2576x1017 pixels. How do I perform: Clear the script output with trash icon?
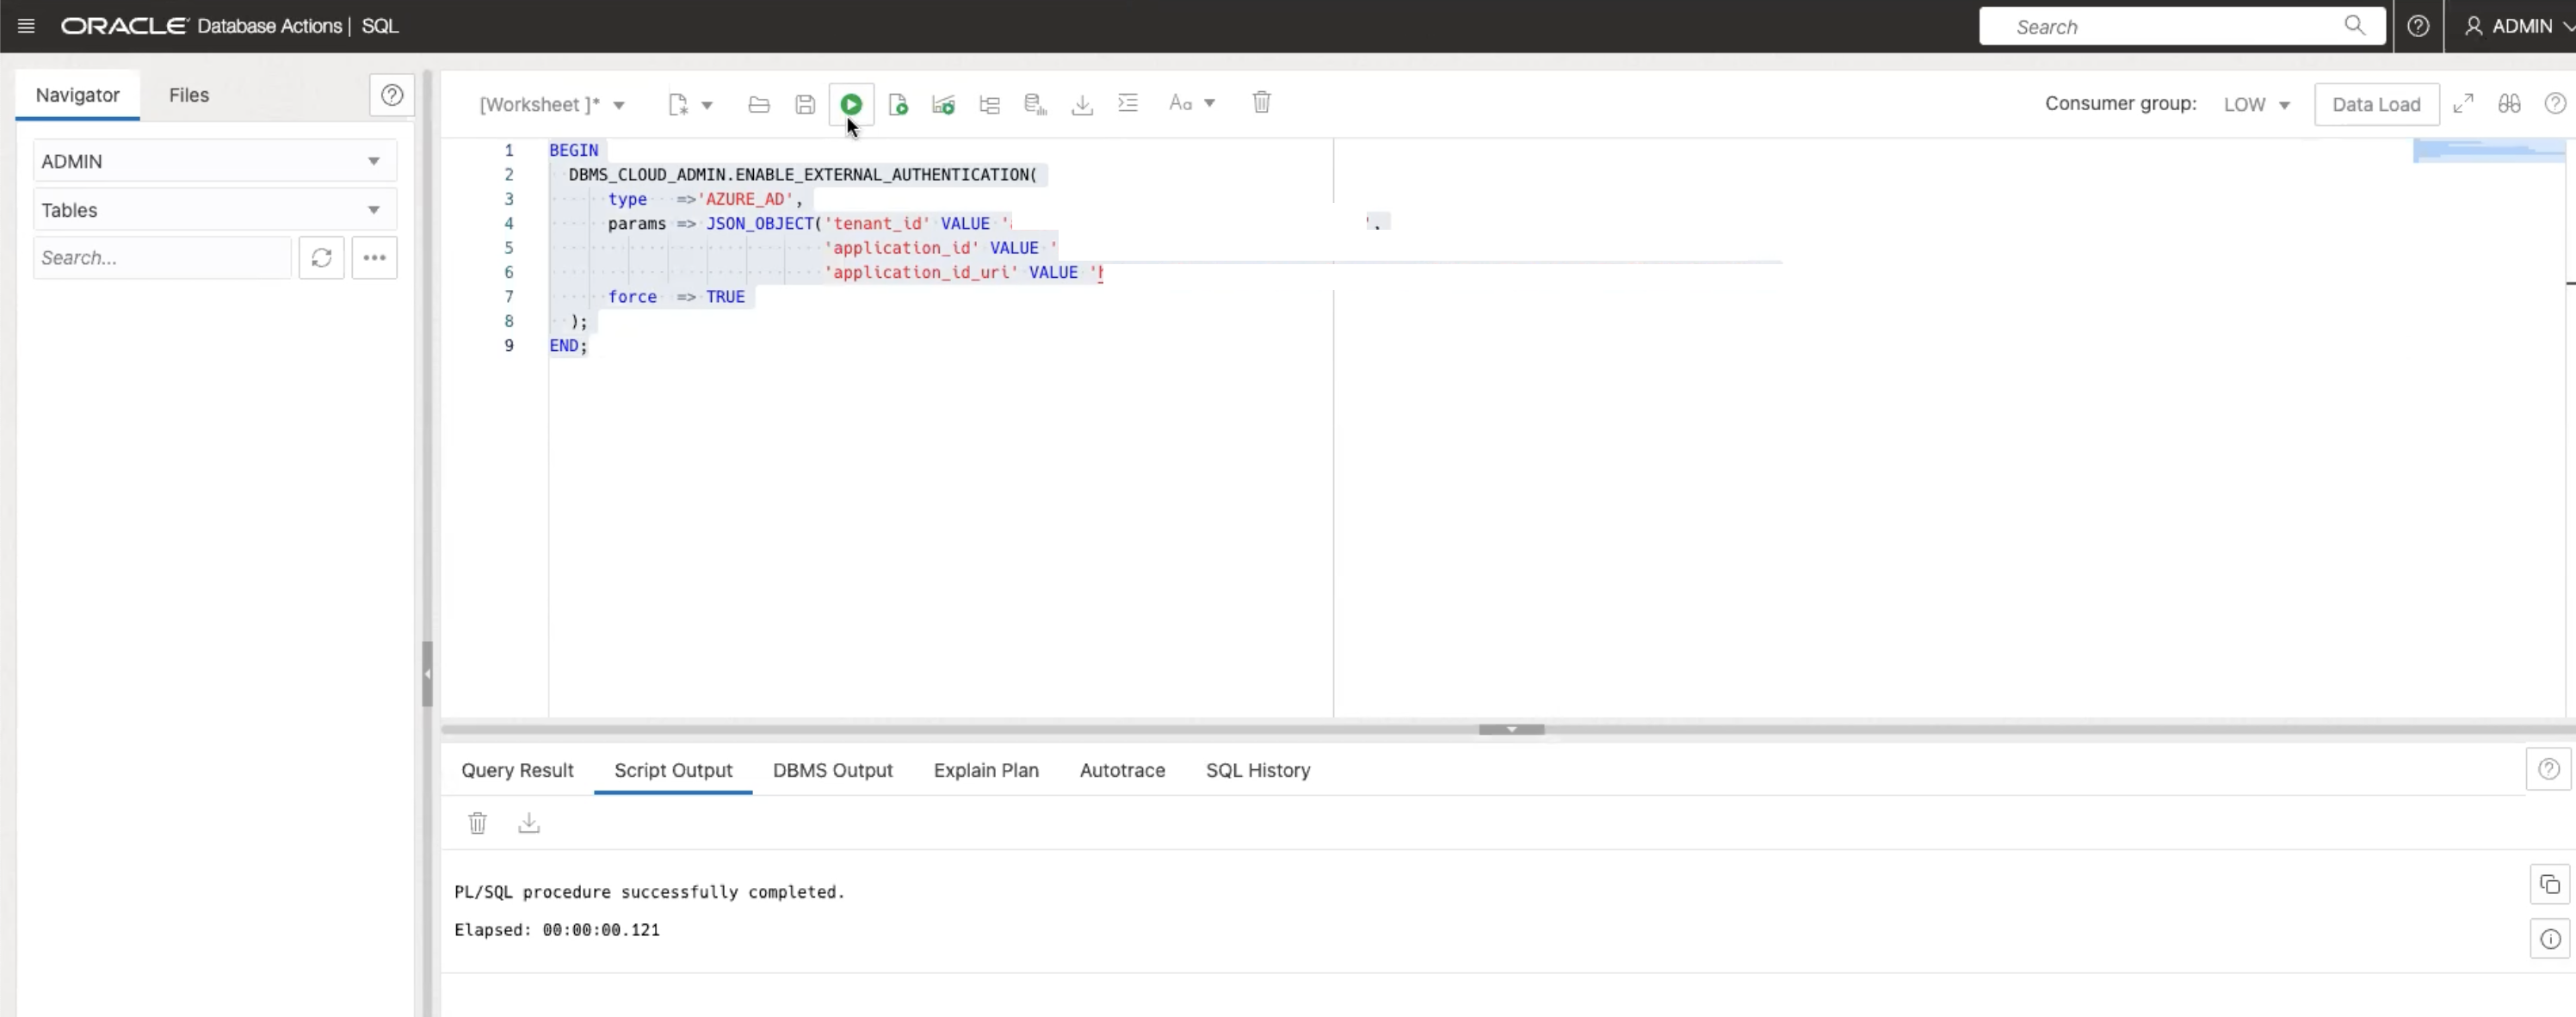477,823
